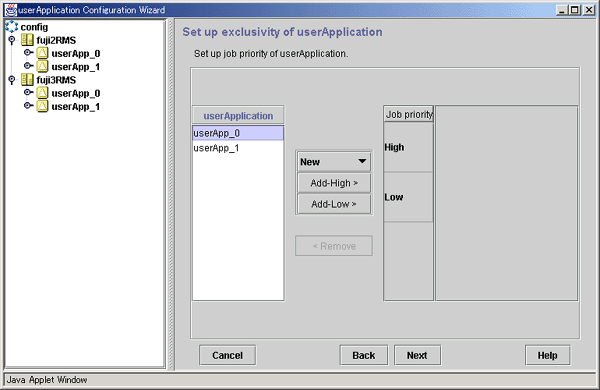600x390 pixels.
Task: Click userApp_0 icon under fuji3RMS
Action: (42, 93)
